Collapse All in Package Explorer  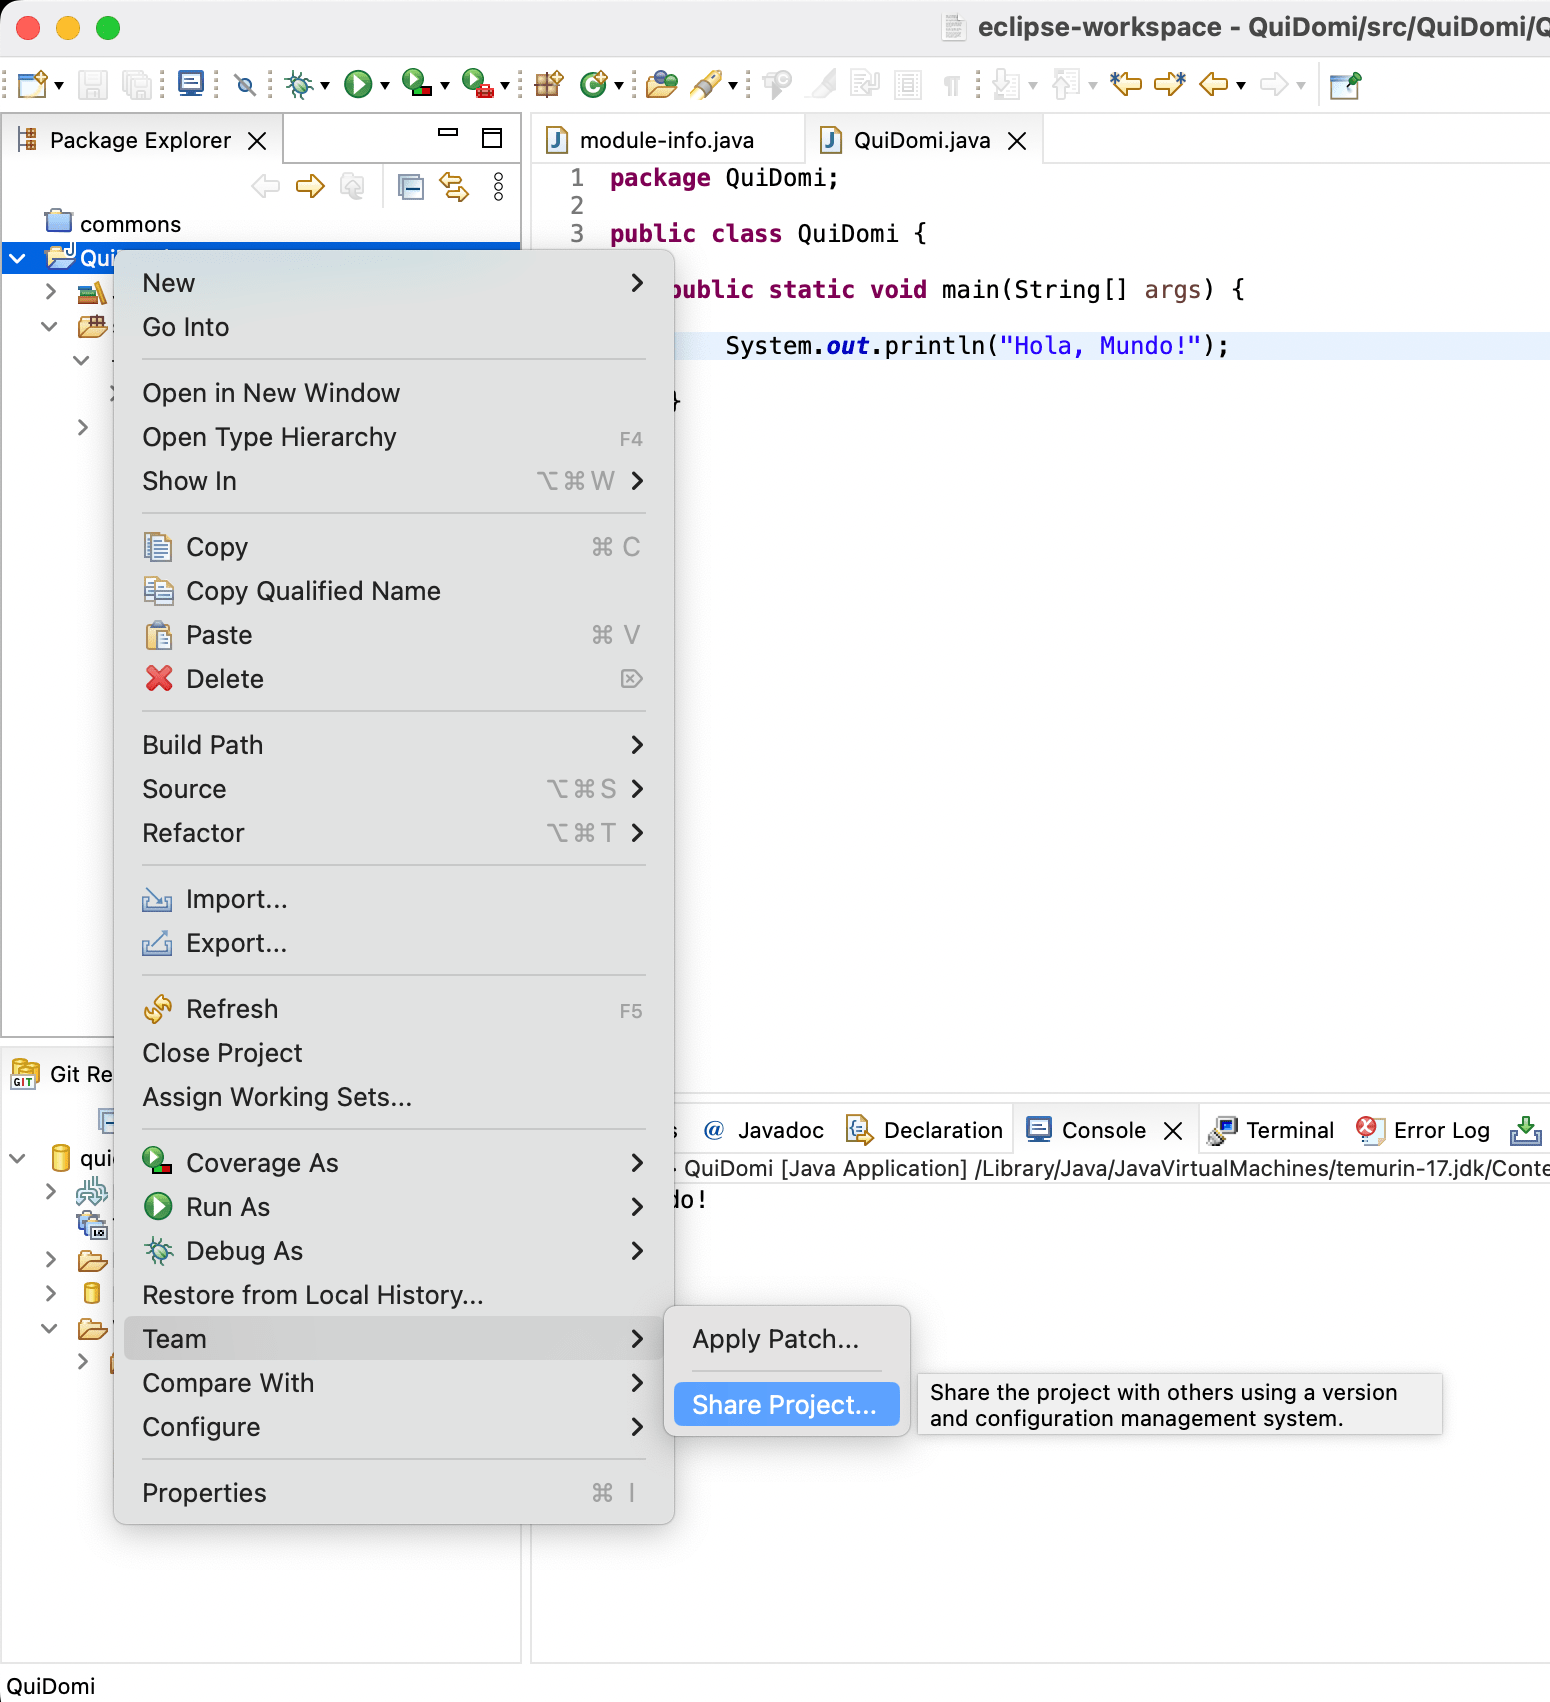click(x=411, y=187)
